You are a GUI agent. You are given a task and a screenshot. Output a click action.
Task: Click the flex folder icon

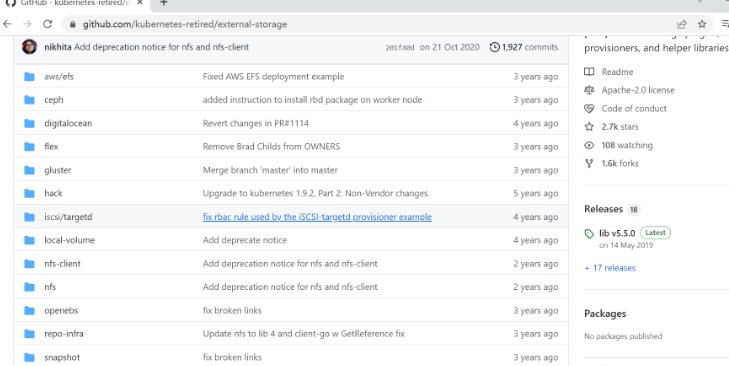(29, 146)
